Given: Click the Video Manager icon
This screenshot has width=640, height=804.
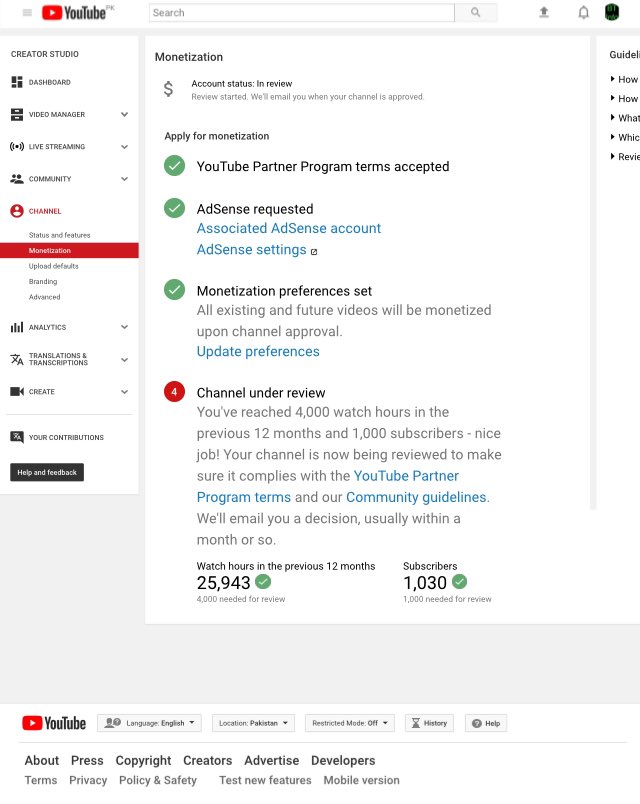Looking at the screenshot, I should [17, 114].
